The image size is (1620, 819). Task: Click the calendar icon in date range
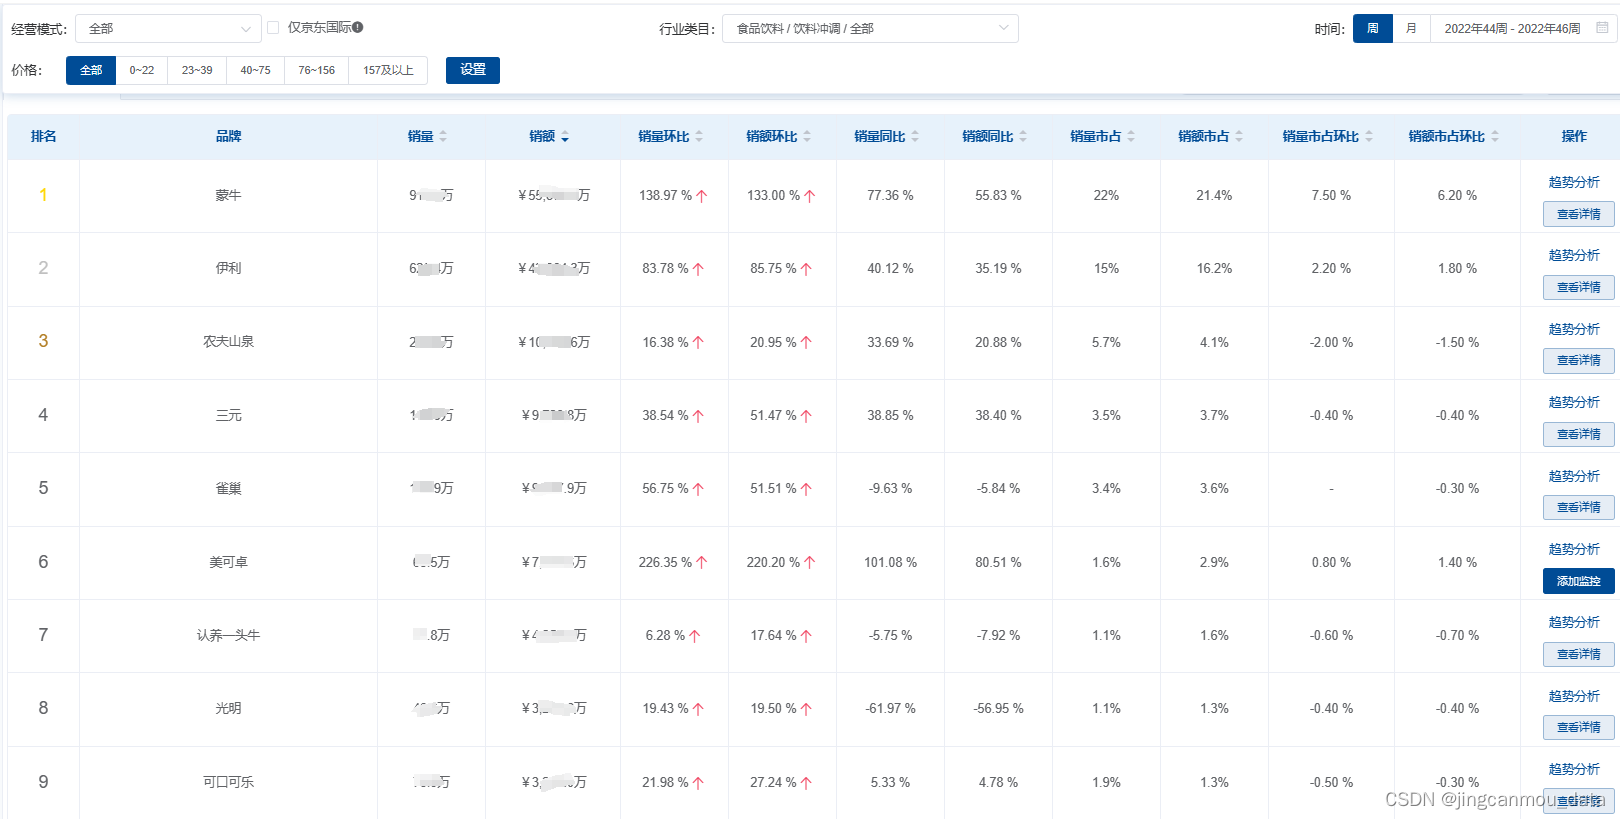click(1601, 28)
